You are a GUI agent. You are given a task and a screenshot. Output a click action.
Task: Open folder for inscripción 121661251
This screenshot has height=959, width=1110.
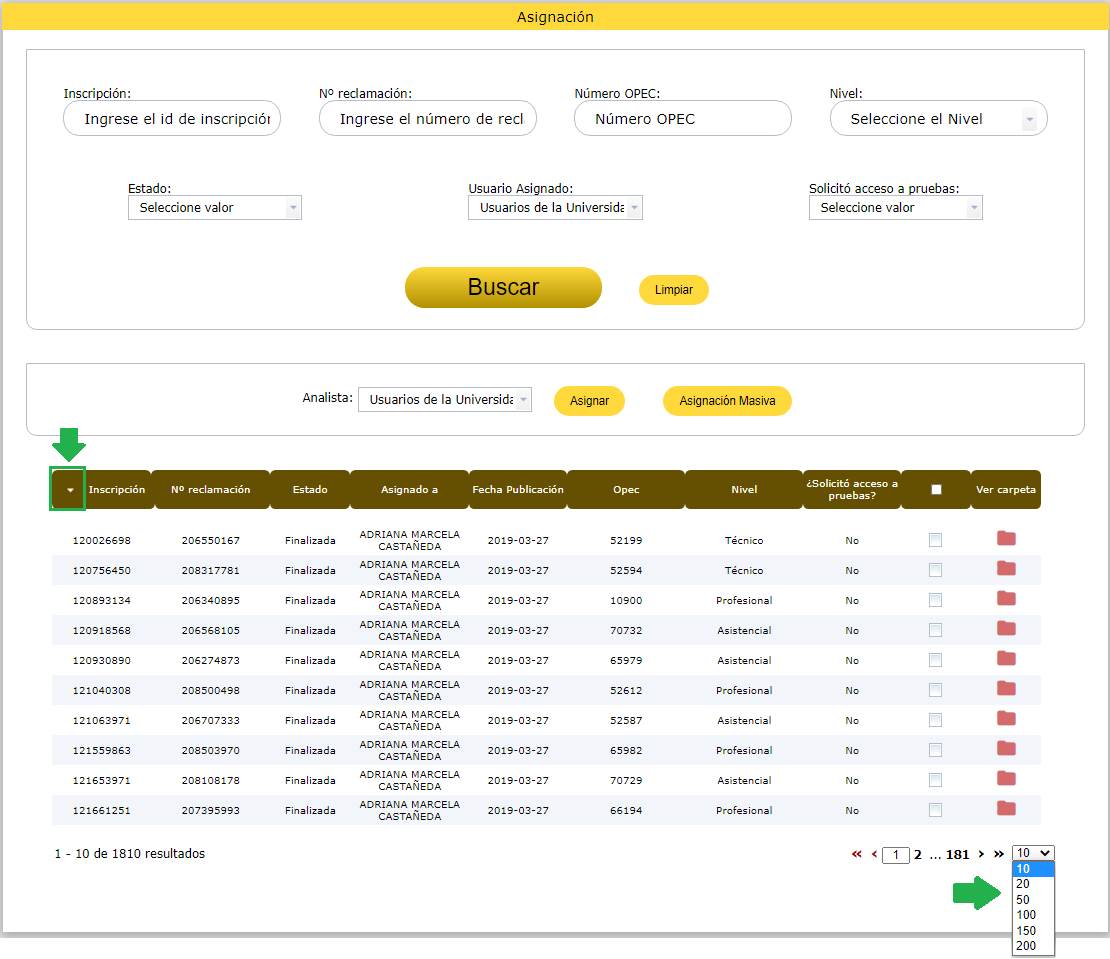click(1006, 809)
